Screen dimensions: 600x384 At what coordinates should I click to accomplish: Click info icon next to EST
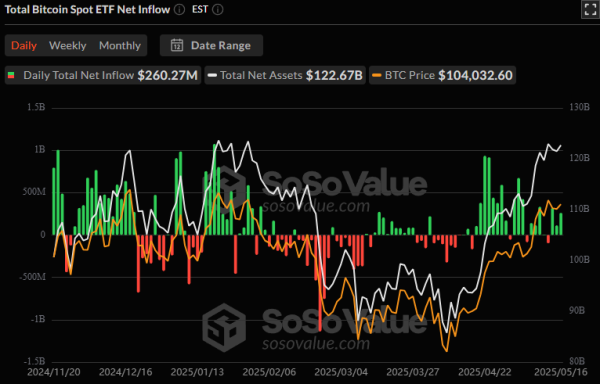click(x=217, y=10)
